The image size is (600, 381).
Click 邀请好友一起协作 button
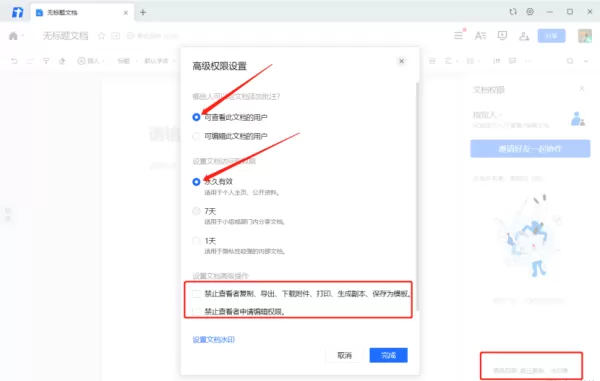coord(530,148)
